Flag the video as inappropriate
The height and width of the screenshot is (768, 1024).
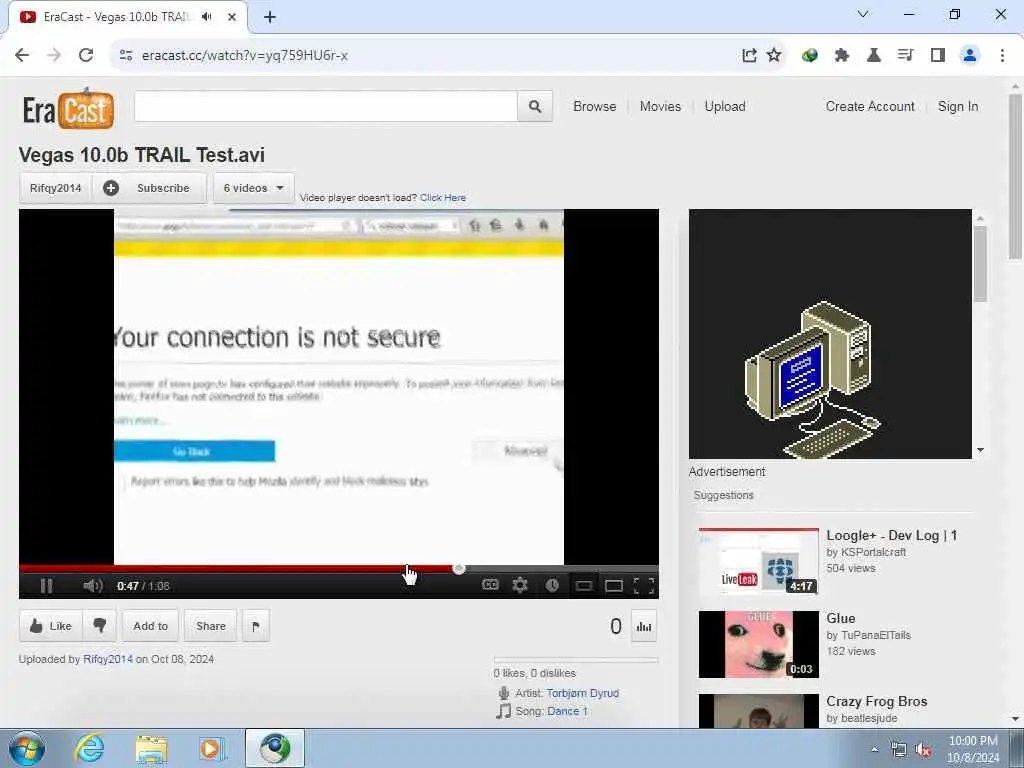point(255,626)
